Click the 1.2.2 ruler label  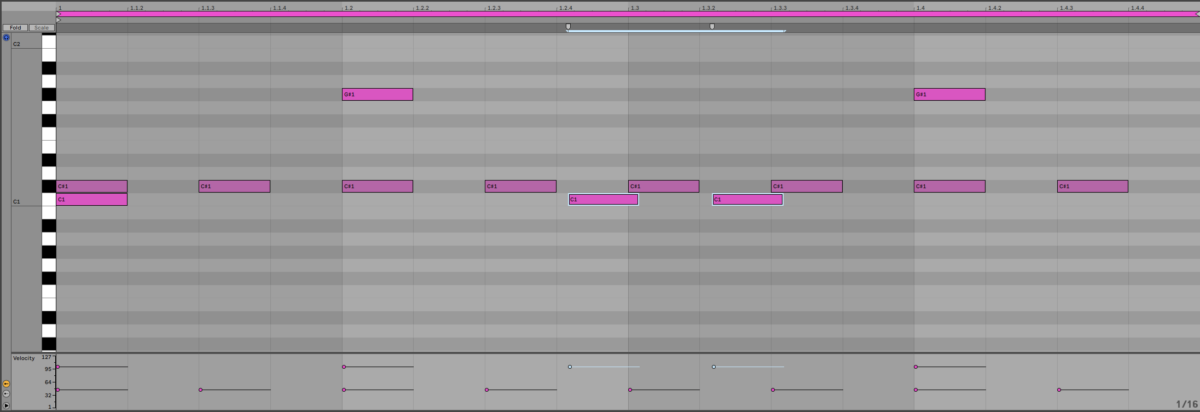(x=423, y=7)
